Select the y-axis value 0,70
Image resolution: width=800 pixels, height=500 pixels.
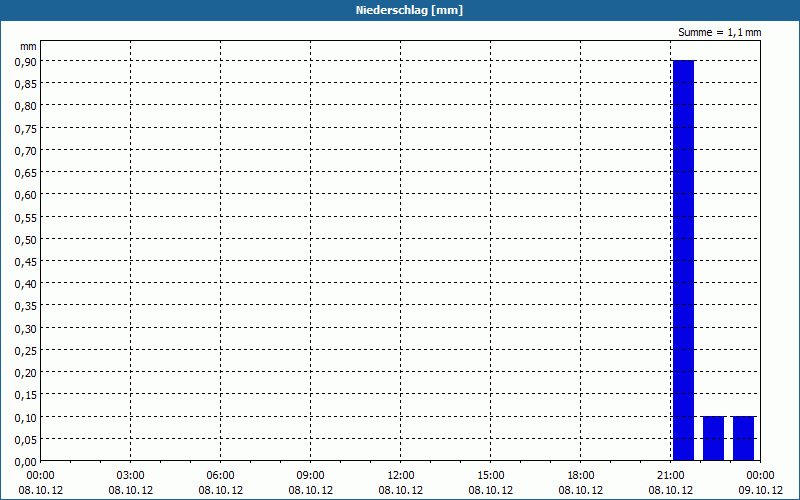26,150
